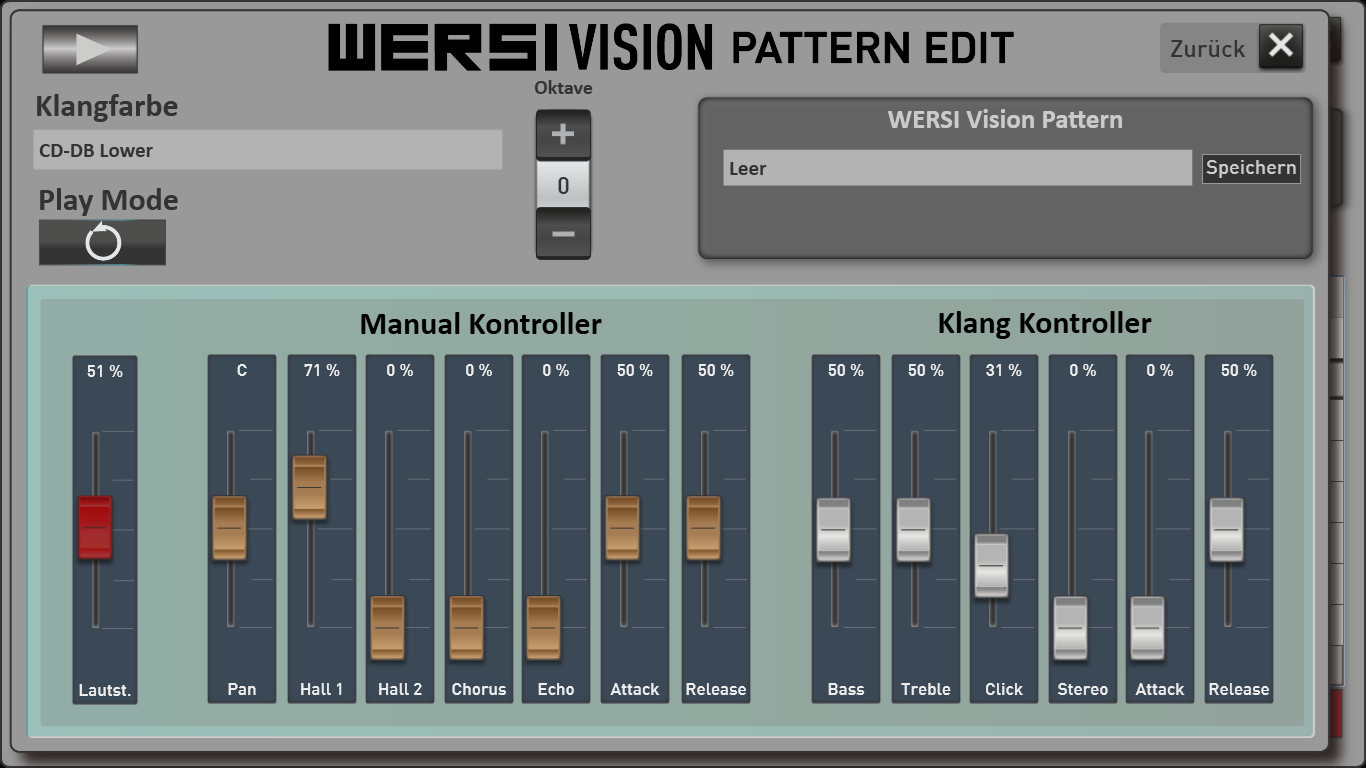Select the C value above Pan
The height and width of the screenshot is (768, 1366).
coord(242,370)
